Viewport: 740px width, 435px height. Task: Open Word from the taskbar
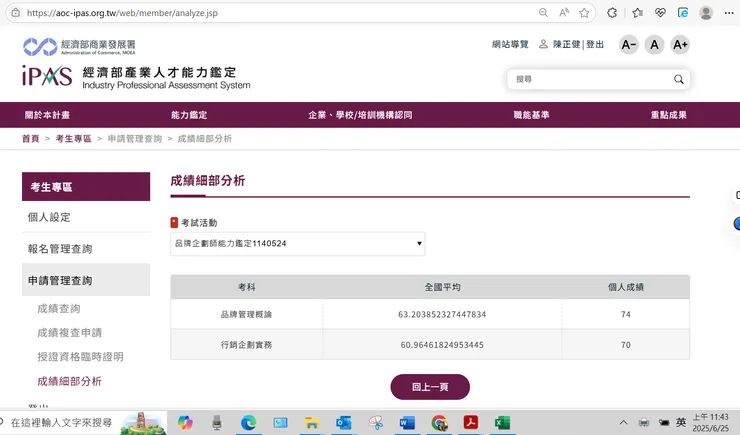(x=407, y=422)
